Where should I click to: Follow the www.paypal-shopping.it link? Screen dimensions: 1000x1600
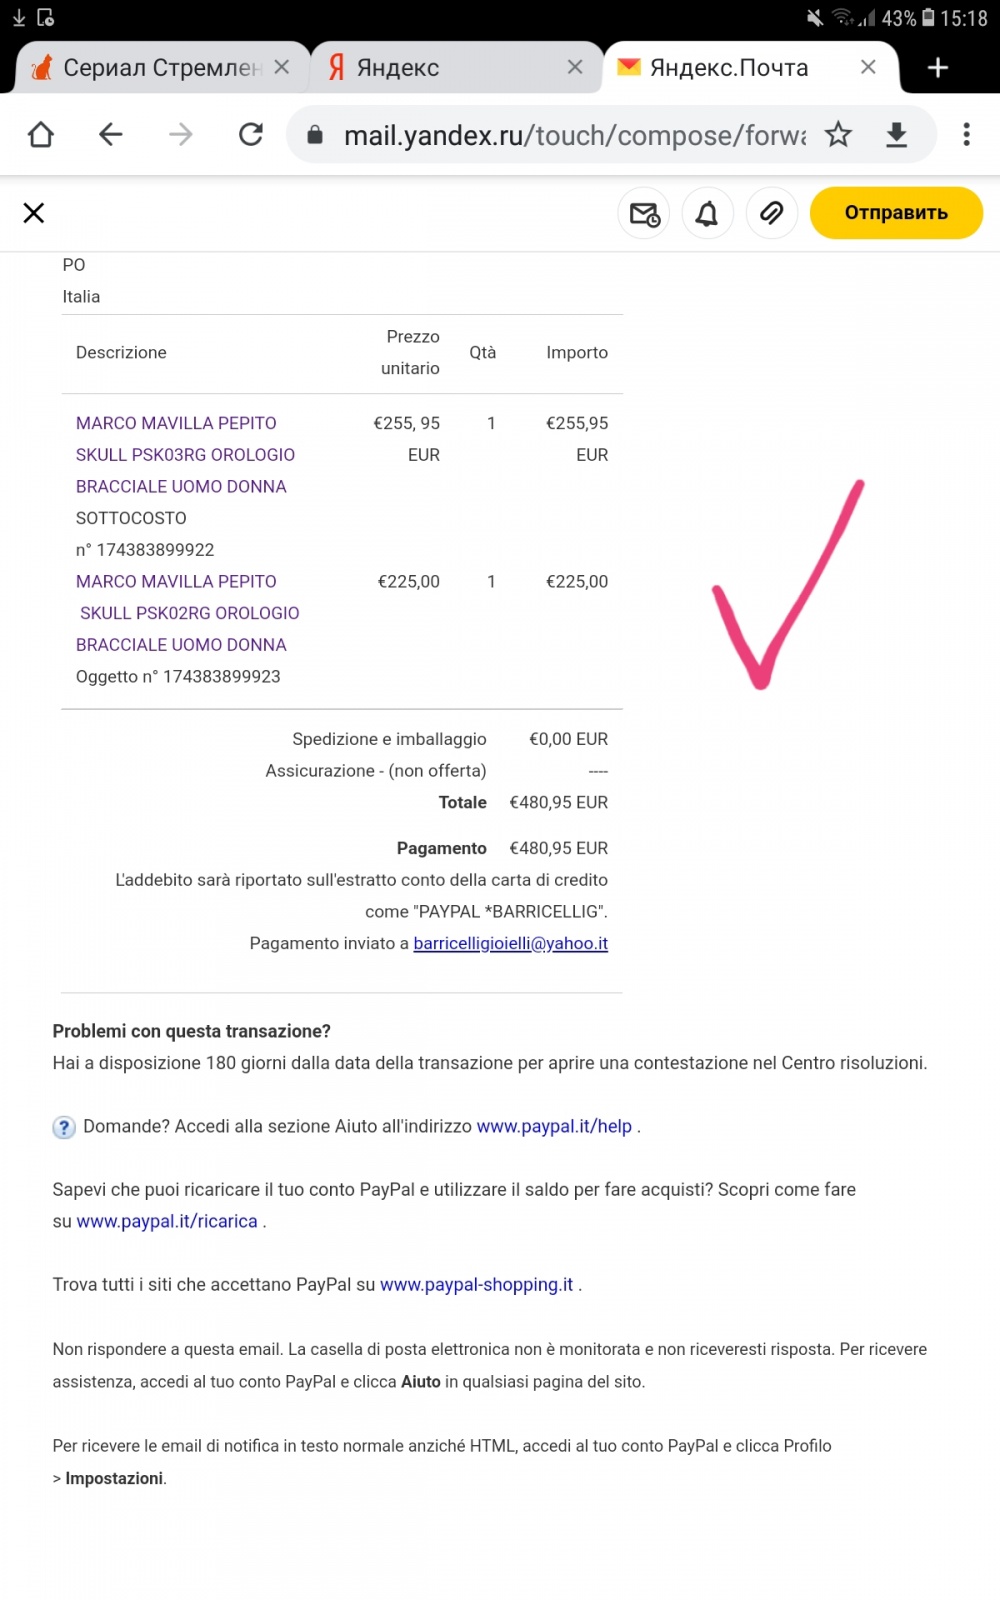point(476,1284)
